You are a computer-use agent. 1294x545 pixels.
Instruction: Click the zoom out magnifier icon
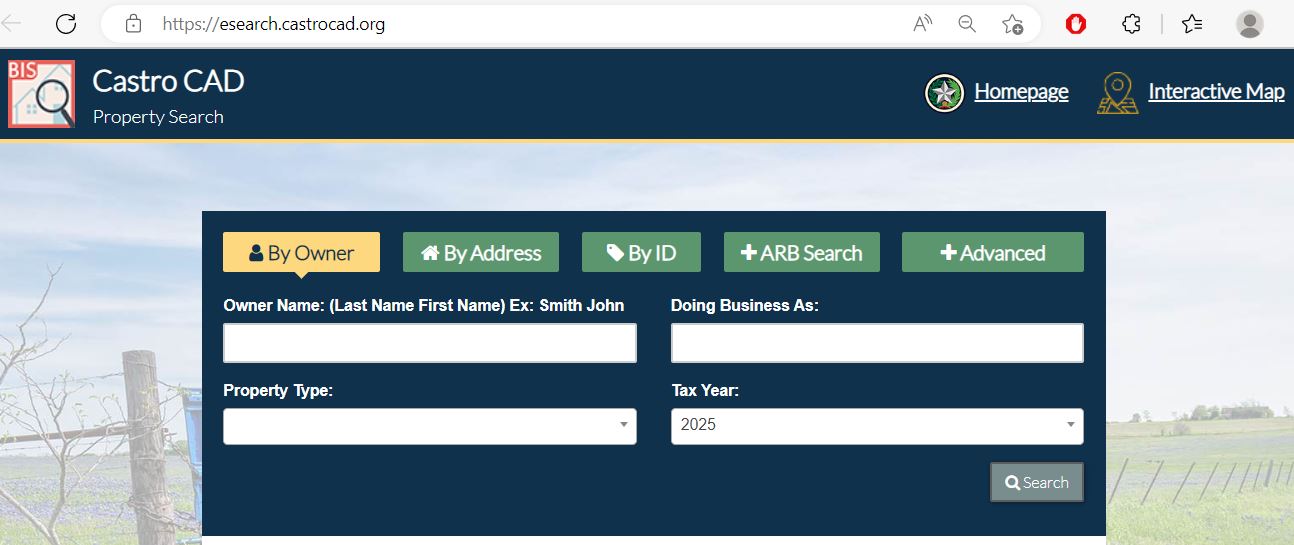coord(967,24)
